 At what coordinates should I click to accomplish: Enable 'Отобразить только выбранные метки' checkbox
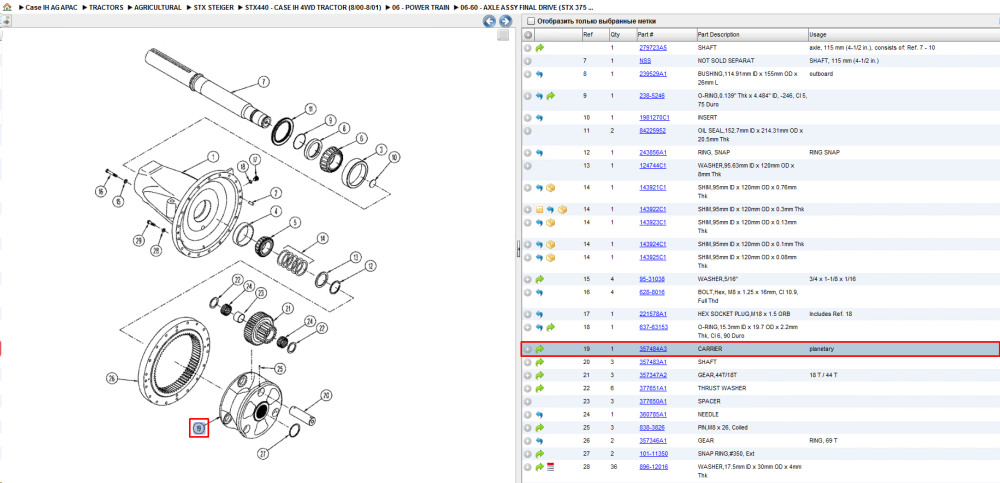click(x=531, y=21)
